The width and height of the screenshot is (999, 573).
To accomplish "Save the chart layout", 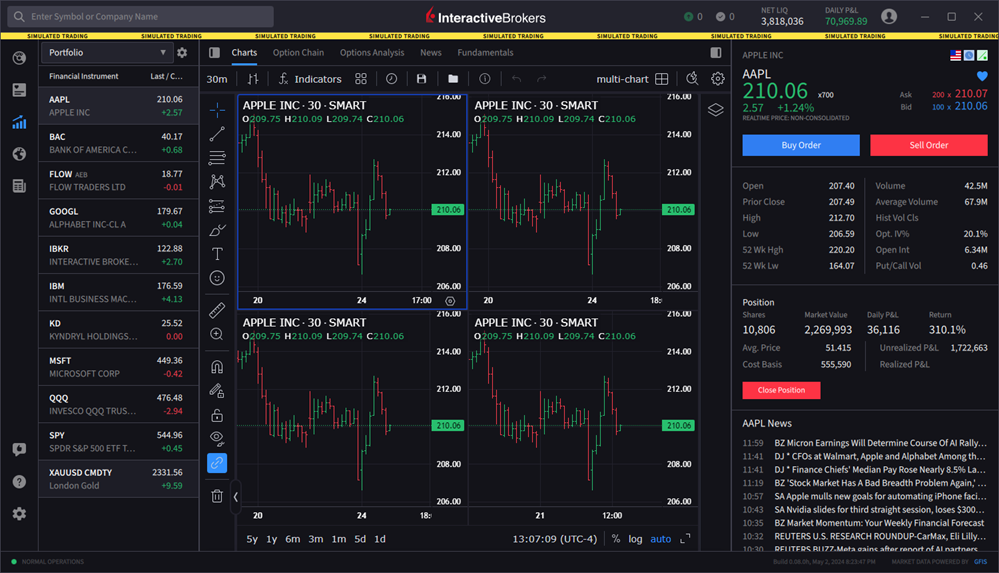I will [421, 79].
